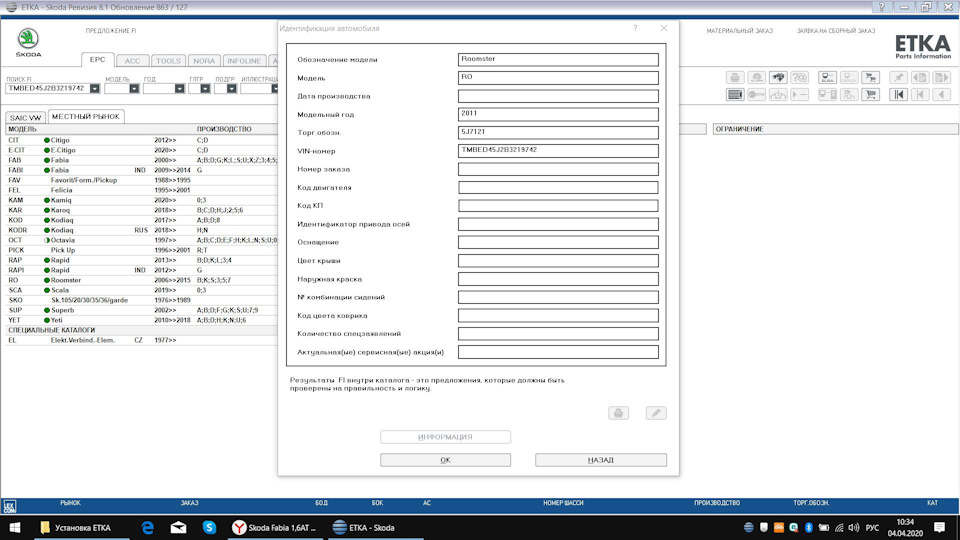Click the ETKA COM icon in status bar
The height and width of the screenshot is (540, 960).
click(x=9, y=506)
